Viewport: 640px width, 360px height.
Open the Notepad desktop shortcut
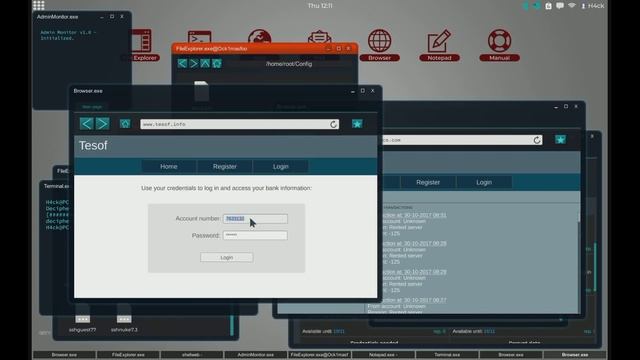pyautogui.click(x=439, y=45)
